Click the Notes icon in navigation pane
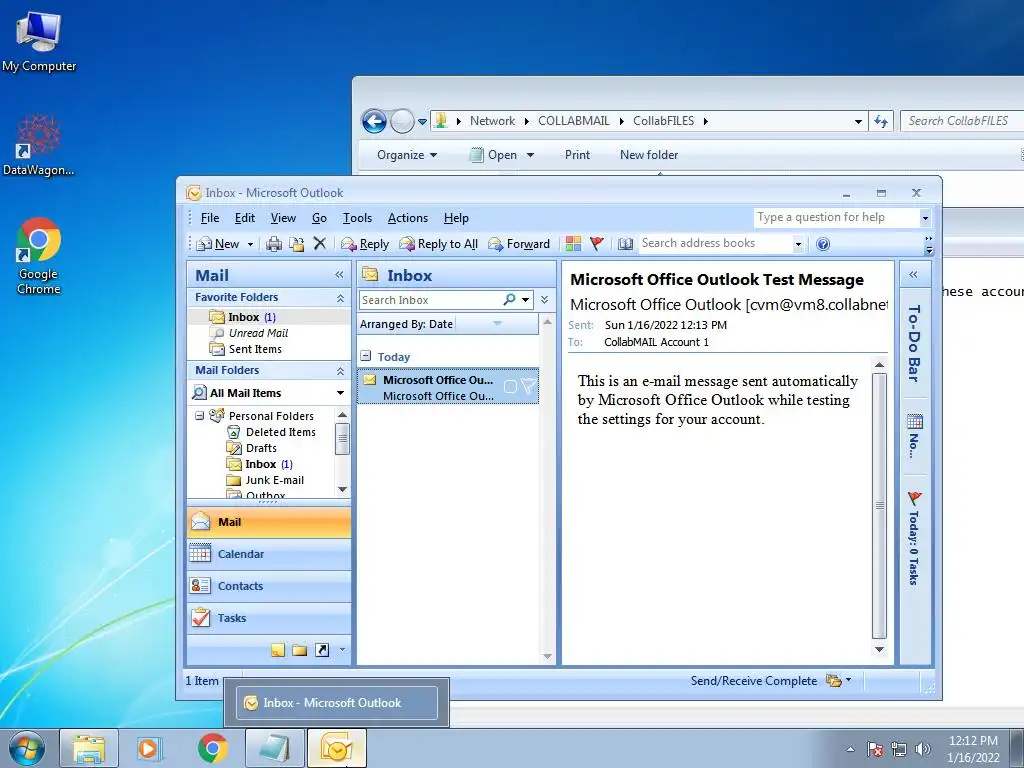This screenshot has width=1024, height=768. click(x=278, y=650)
